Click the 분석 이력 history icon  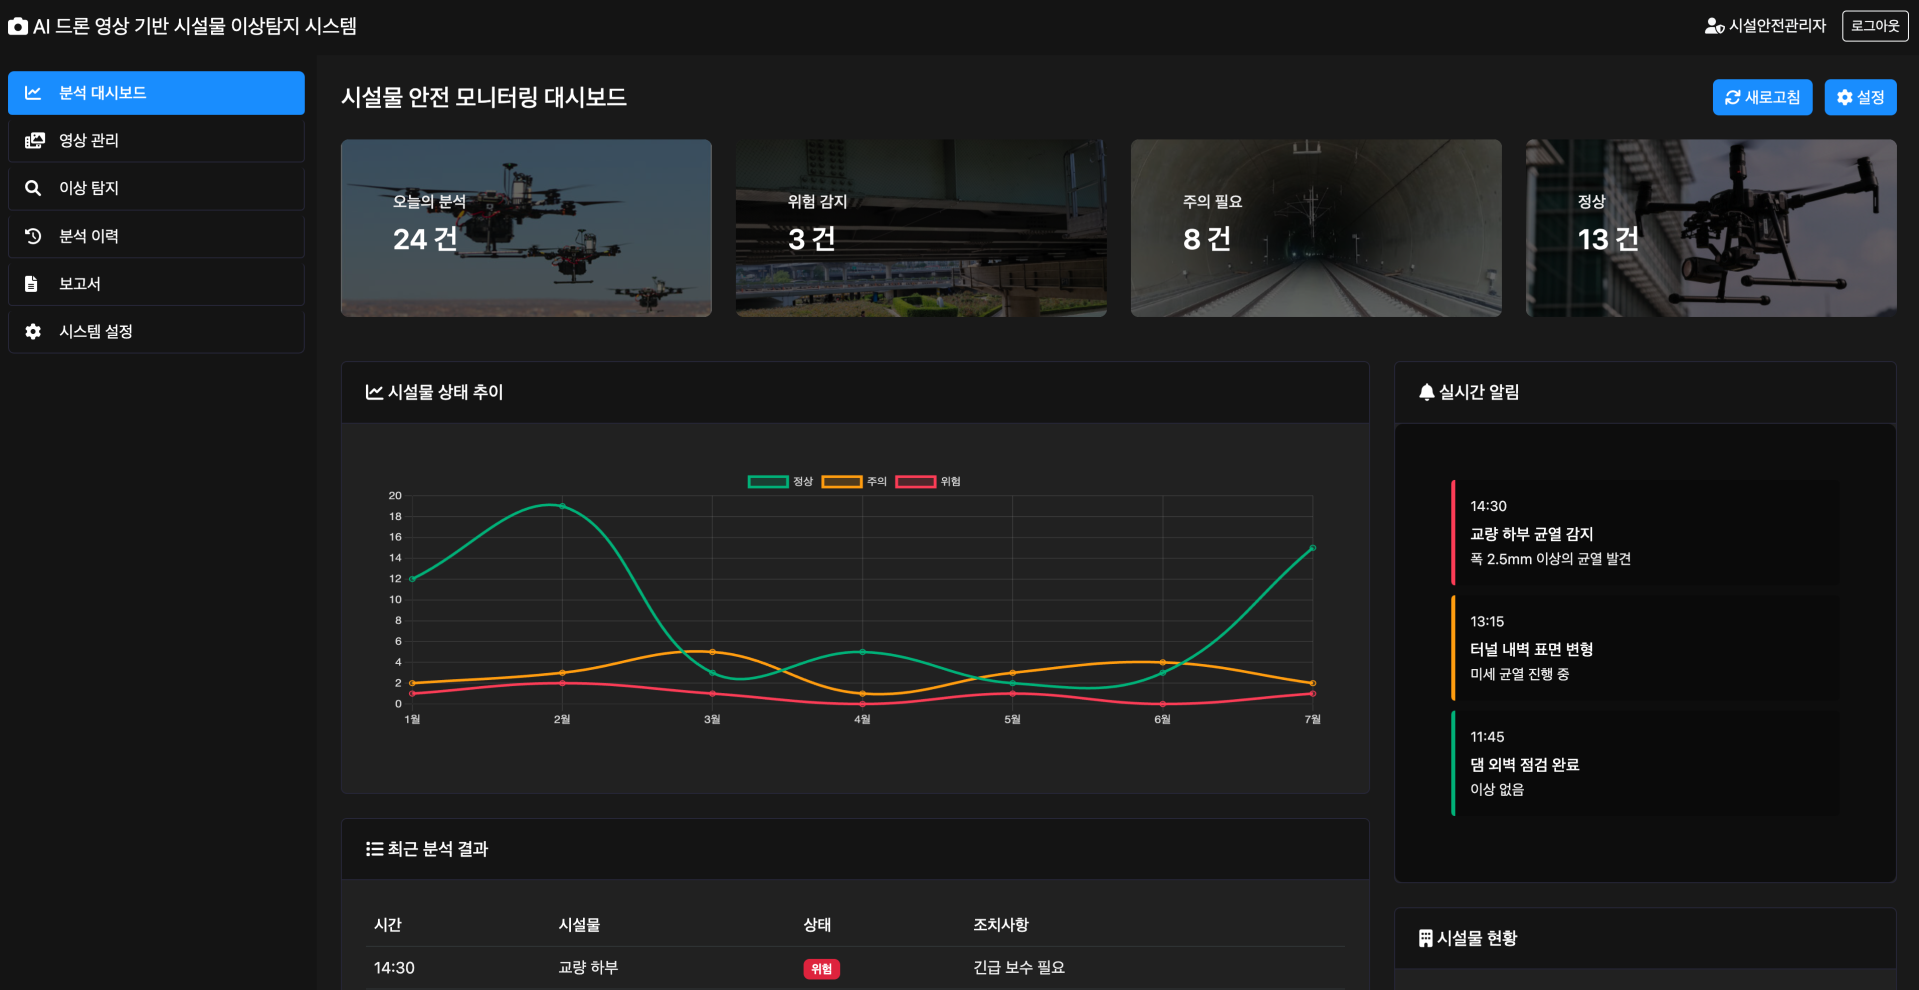(33, 236)
